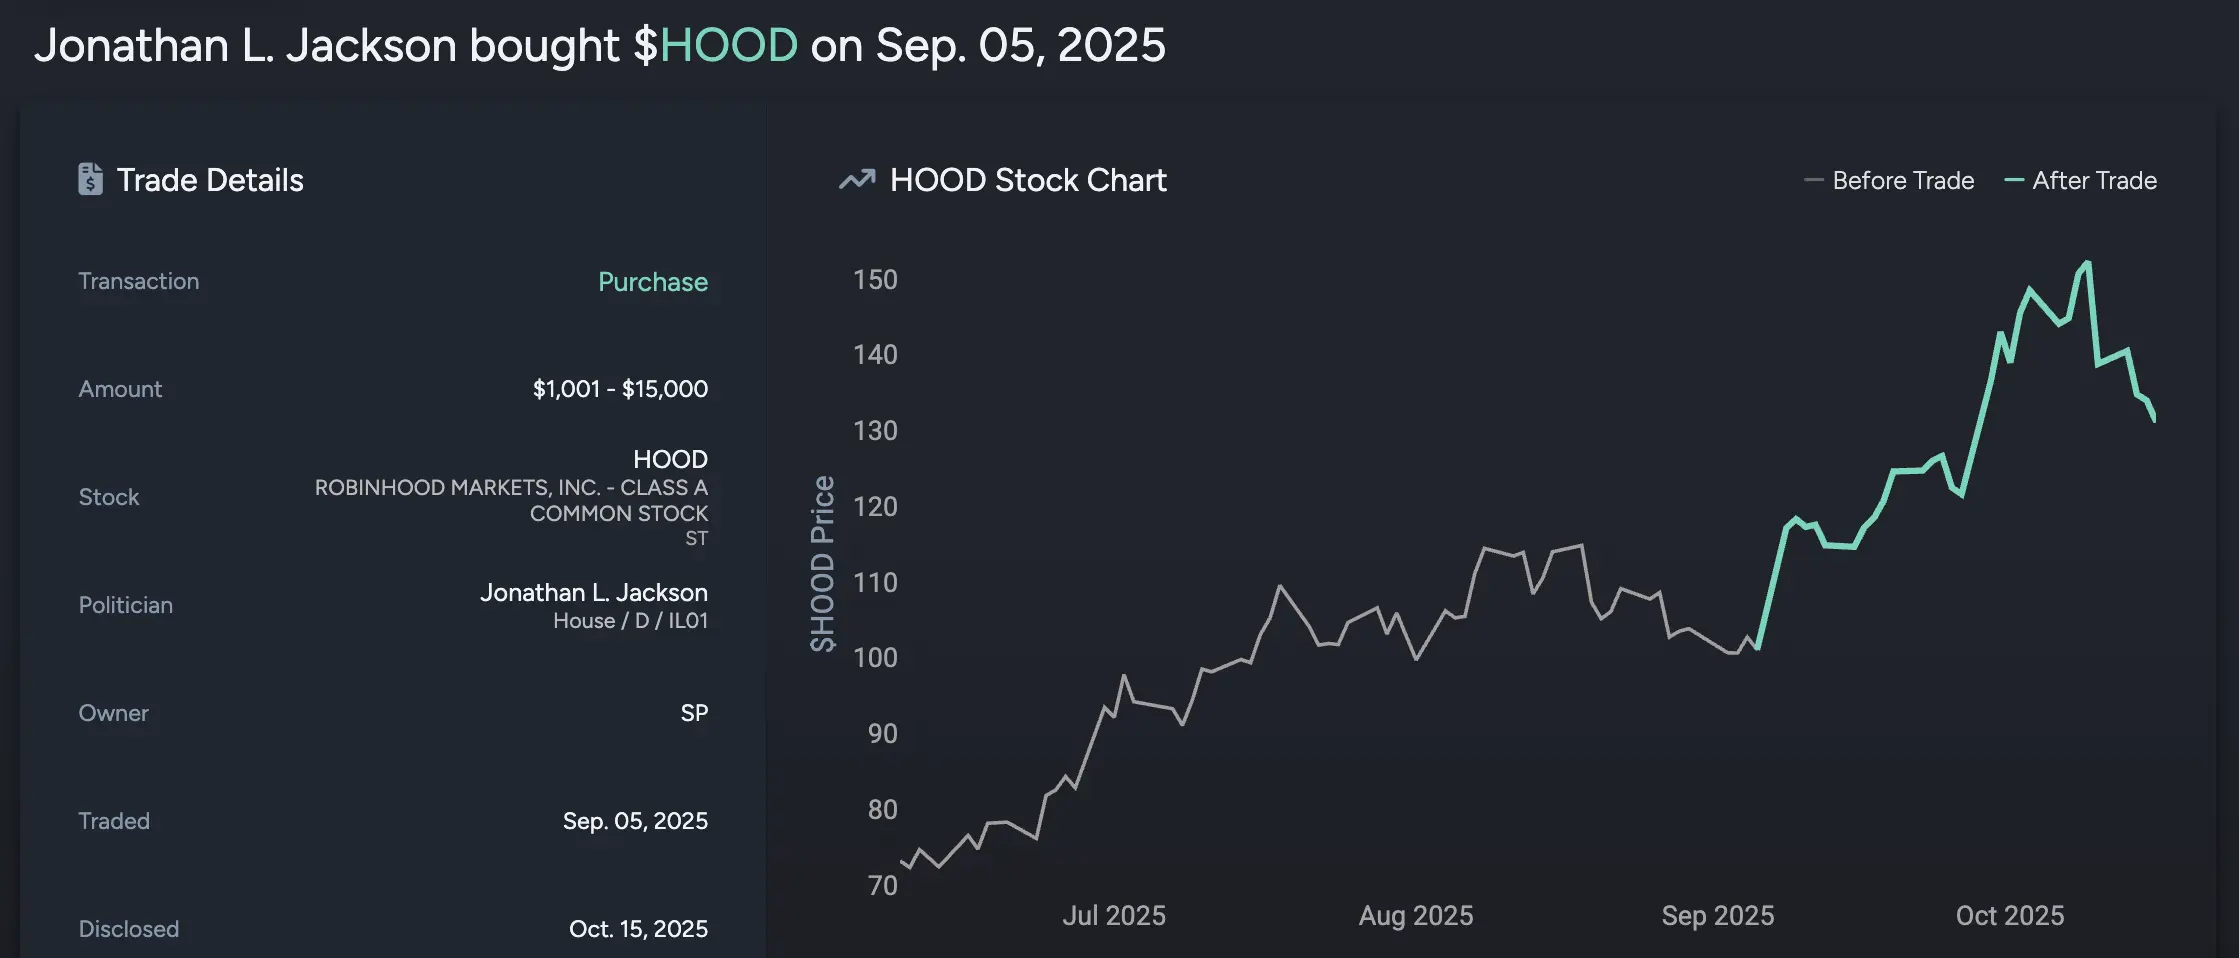The image size is (2239, 958).
Task: Click the HOOD Stock Chart title
Action: click(x=1028, y=180)
